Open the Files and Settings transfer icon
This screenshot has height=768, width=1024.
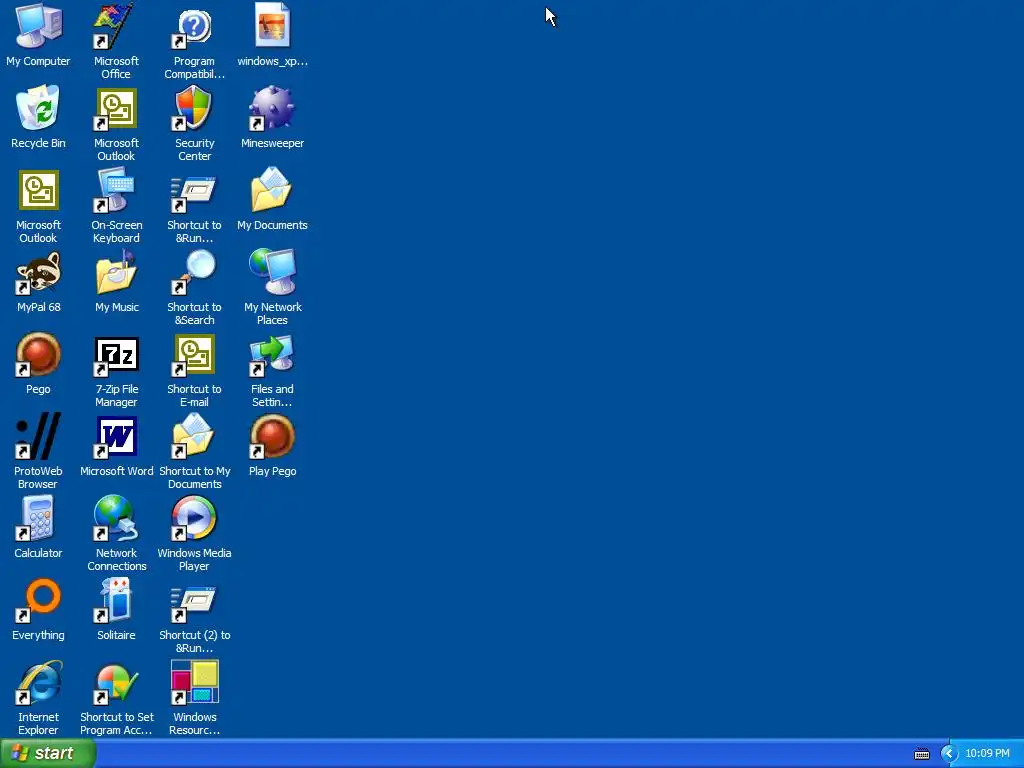pyautogui.click(x=272, y=355)
